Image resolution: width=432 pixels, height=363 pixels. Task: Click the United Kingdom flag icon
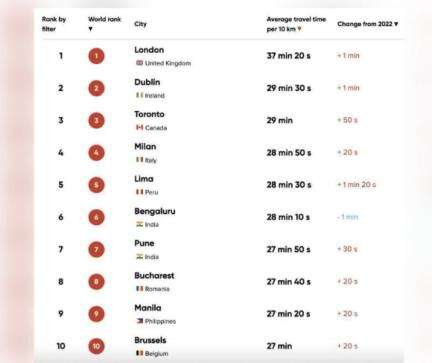[139, 63]
